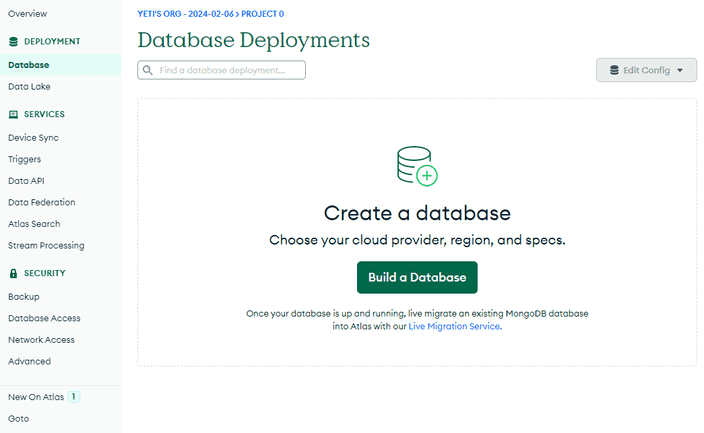Click the Deployment section stack icon
This screenshot has height=433, width=704.
pos(13,42)
